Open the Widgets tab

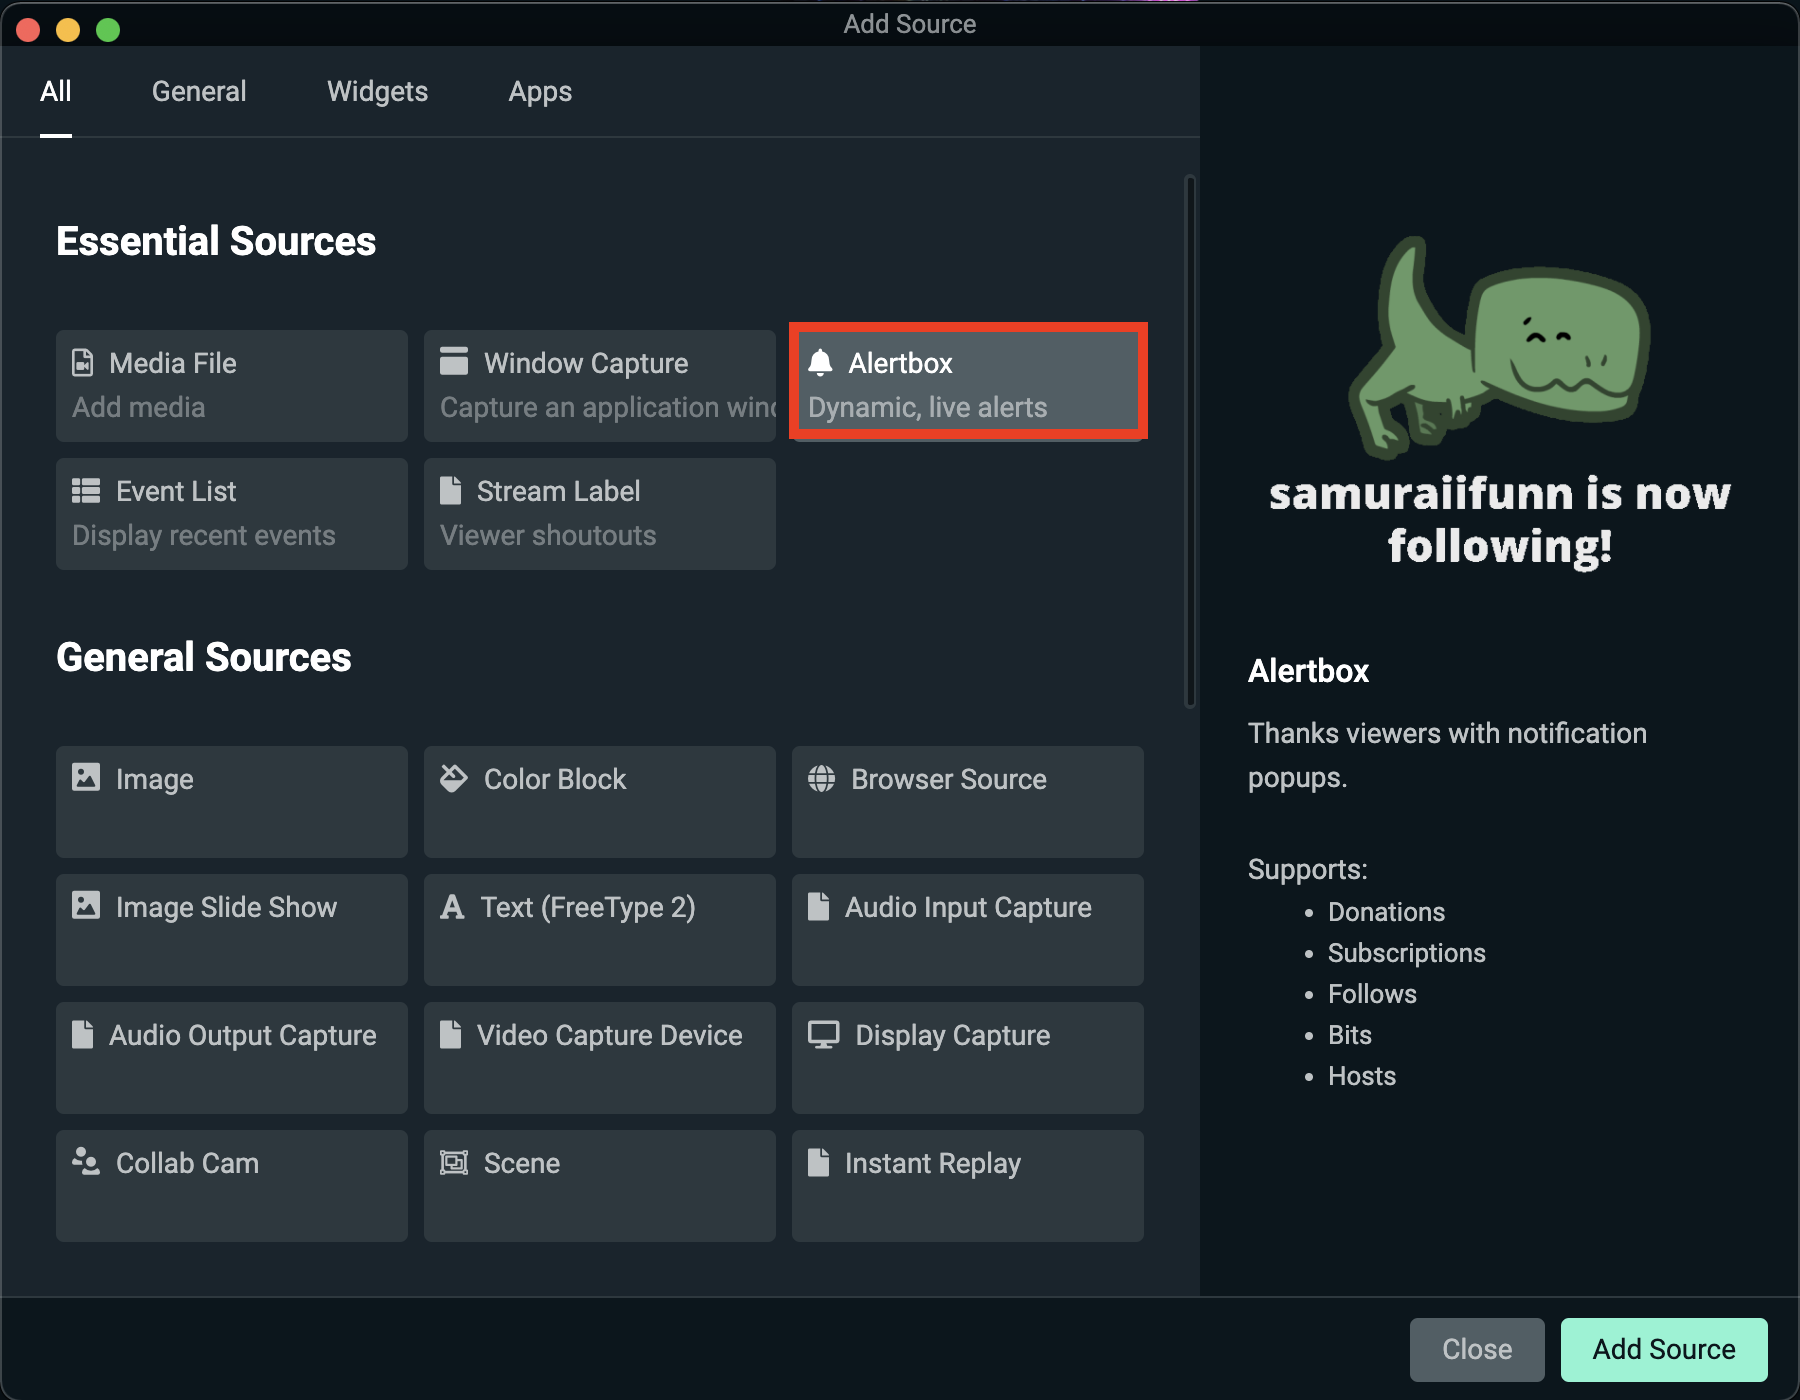pos(377,91)
